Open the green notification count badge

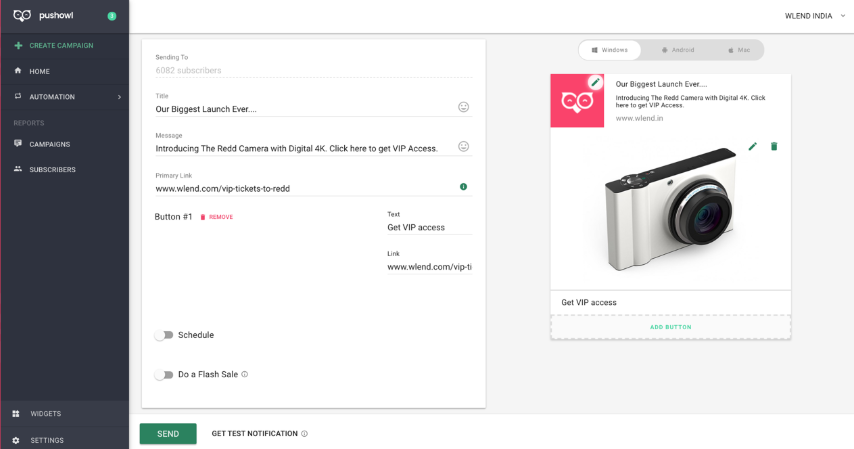(112, 16)
